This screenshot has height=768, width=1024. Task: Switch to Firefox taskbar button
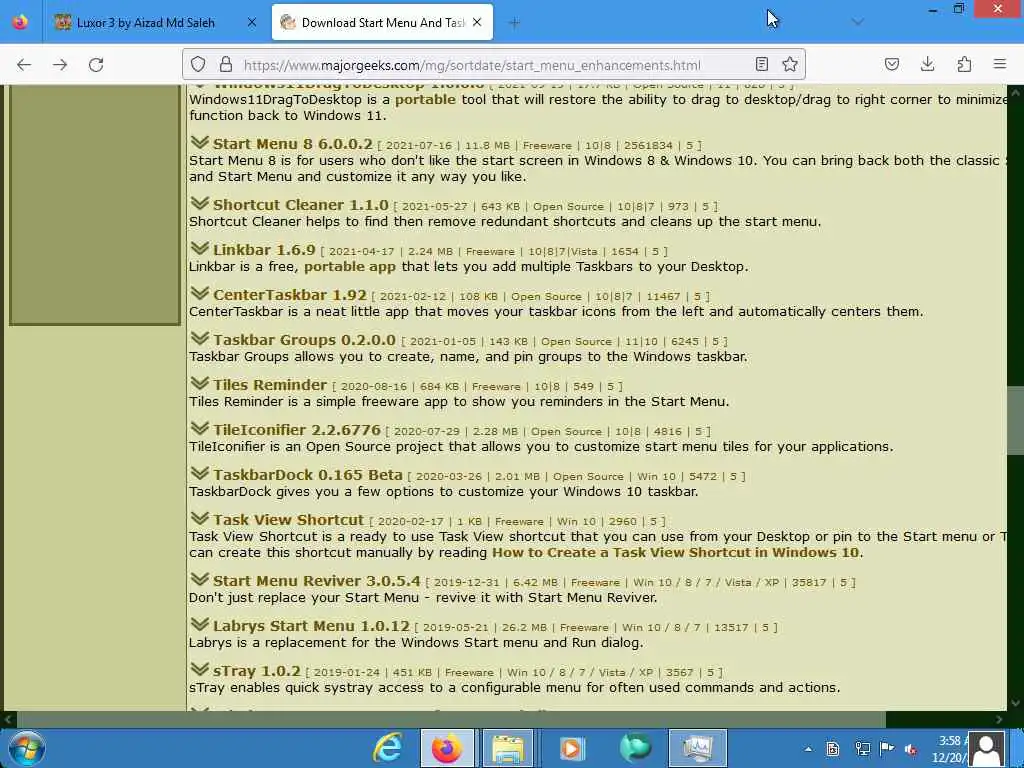pyautogui.click(x=447, y=748)
